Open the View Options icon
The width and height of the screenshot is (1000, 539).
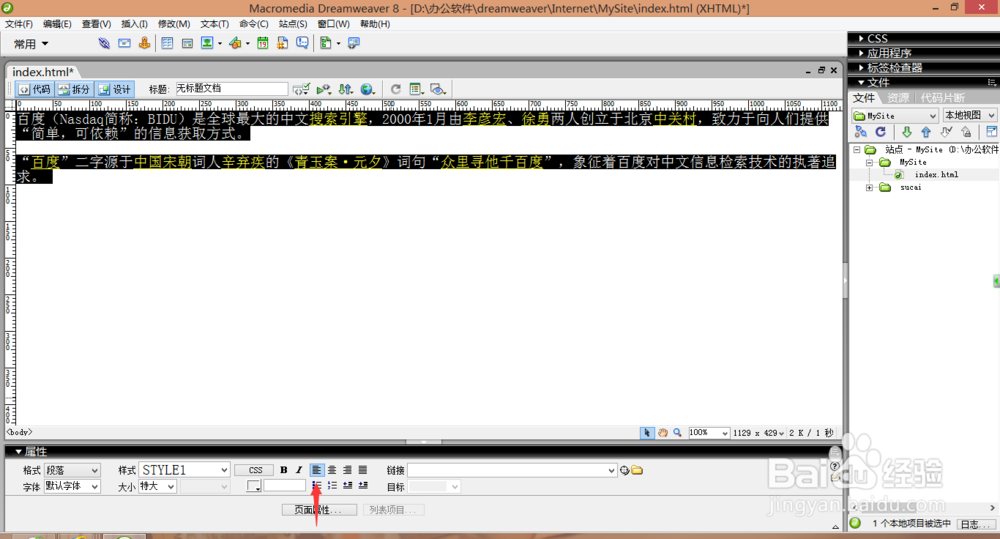click(x=416, y=89)
